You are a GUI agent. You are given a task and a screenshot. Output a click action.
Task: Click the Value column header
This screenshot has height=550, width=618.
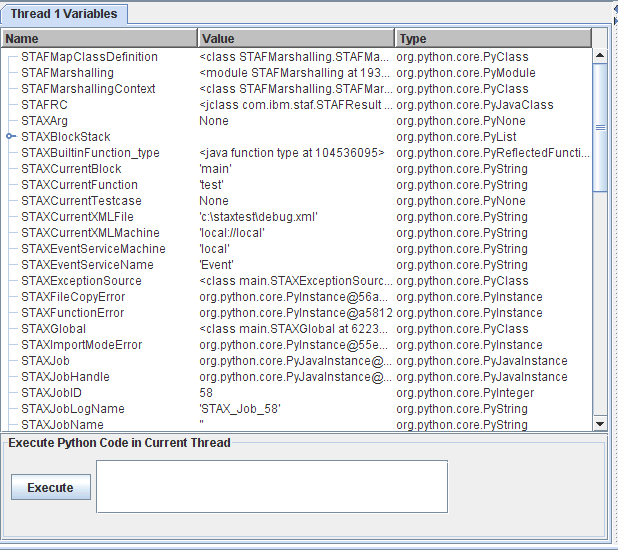(296, 39)
